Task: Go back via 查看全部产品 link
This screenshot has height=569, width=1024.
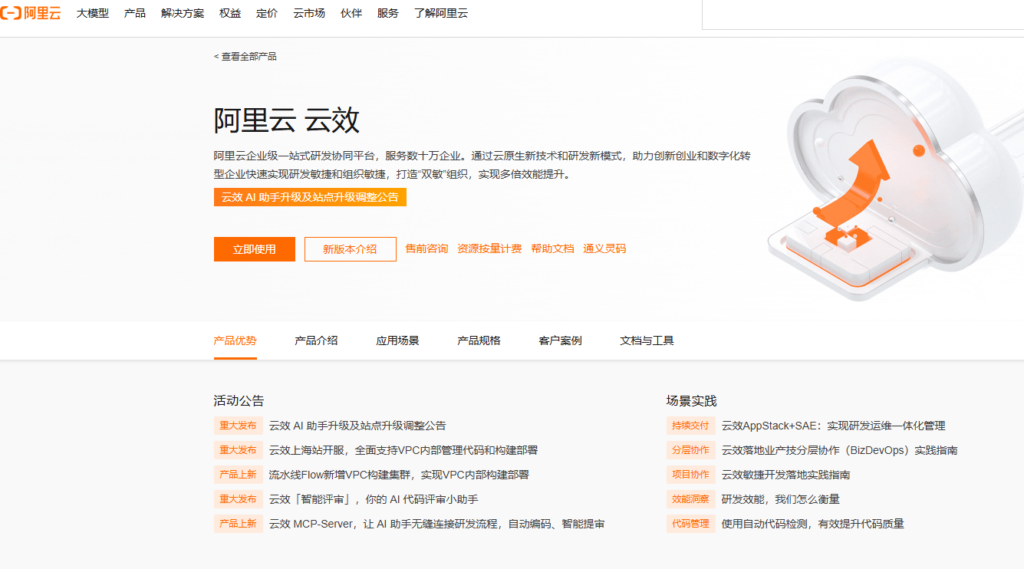Action: click(245, 56)
